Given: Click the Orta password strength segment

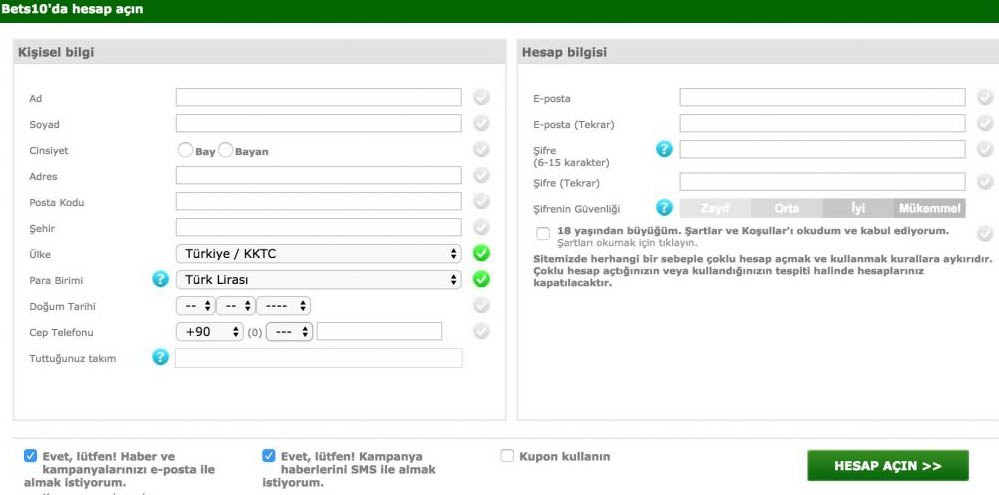Looking at the screenshot, I should click(787, 208).
